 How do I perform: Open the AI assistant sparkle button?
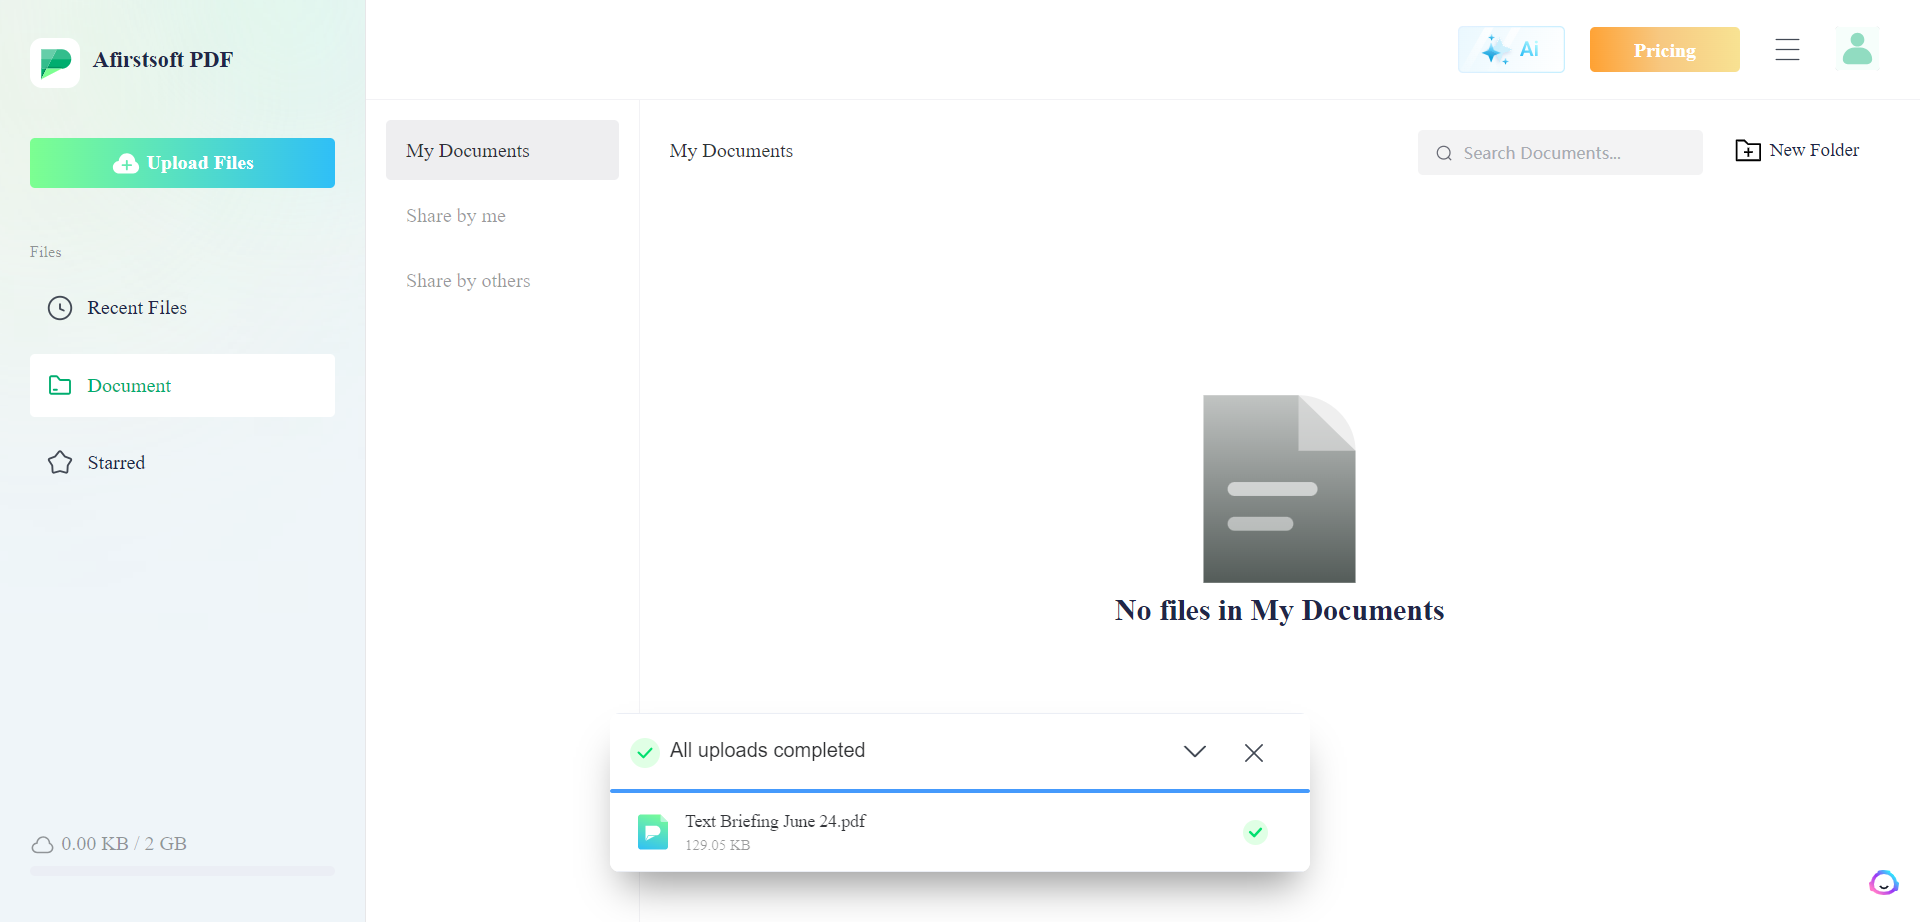point(1510,50)
